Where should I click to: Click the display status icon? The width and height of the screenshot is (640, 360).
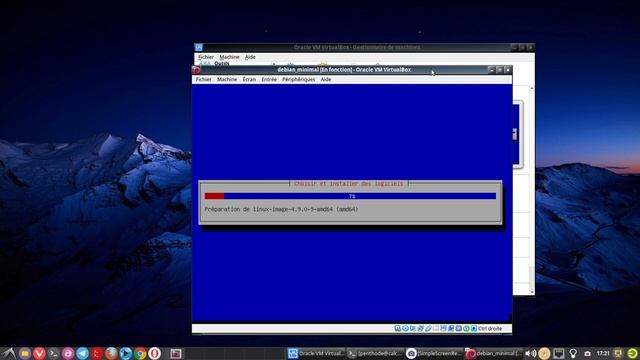(x=443, y=328)
